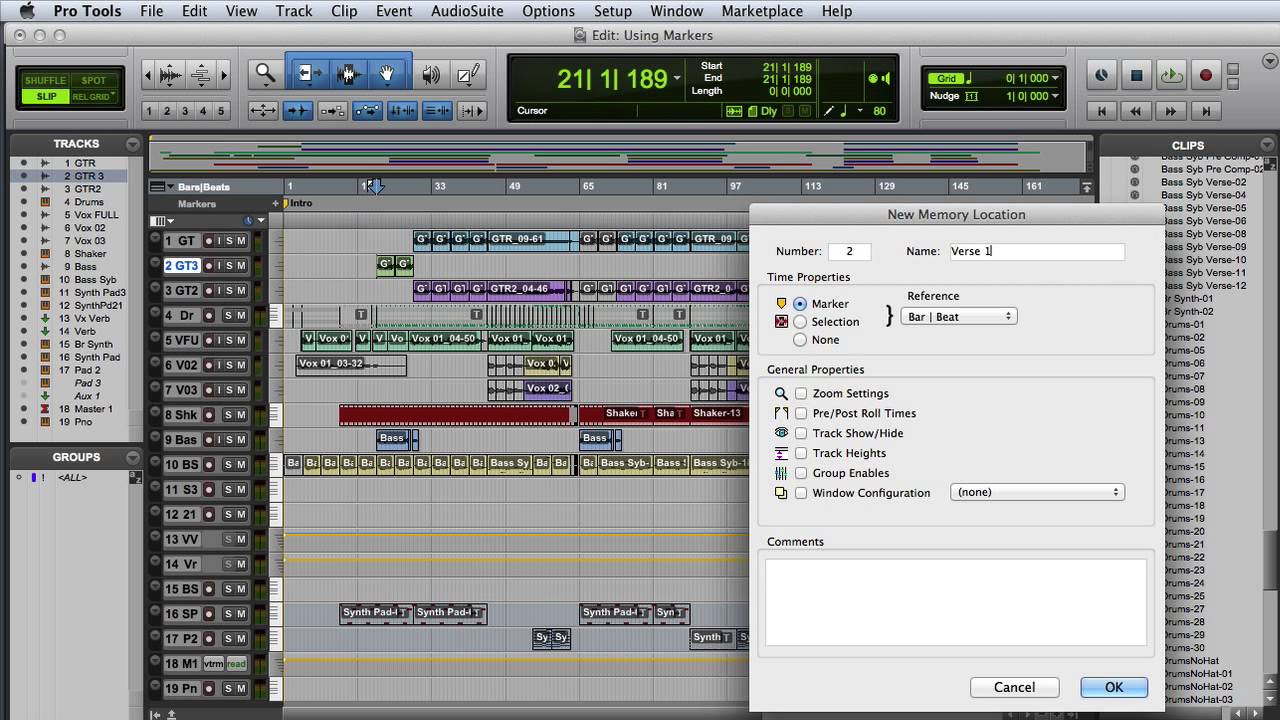Open the main counter format dropdown
This screenshot has width=1280, height=720.
(x=677, y=79)
